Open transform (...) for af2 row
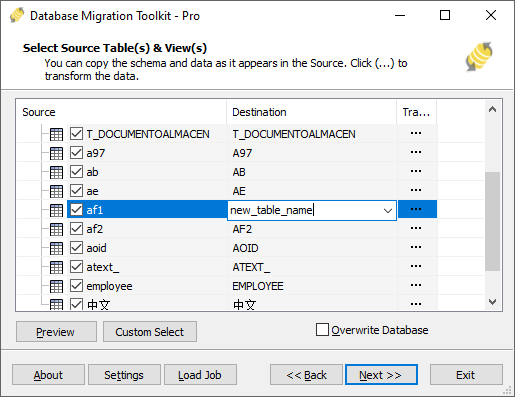 point(416,228)
